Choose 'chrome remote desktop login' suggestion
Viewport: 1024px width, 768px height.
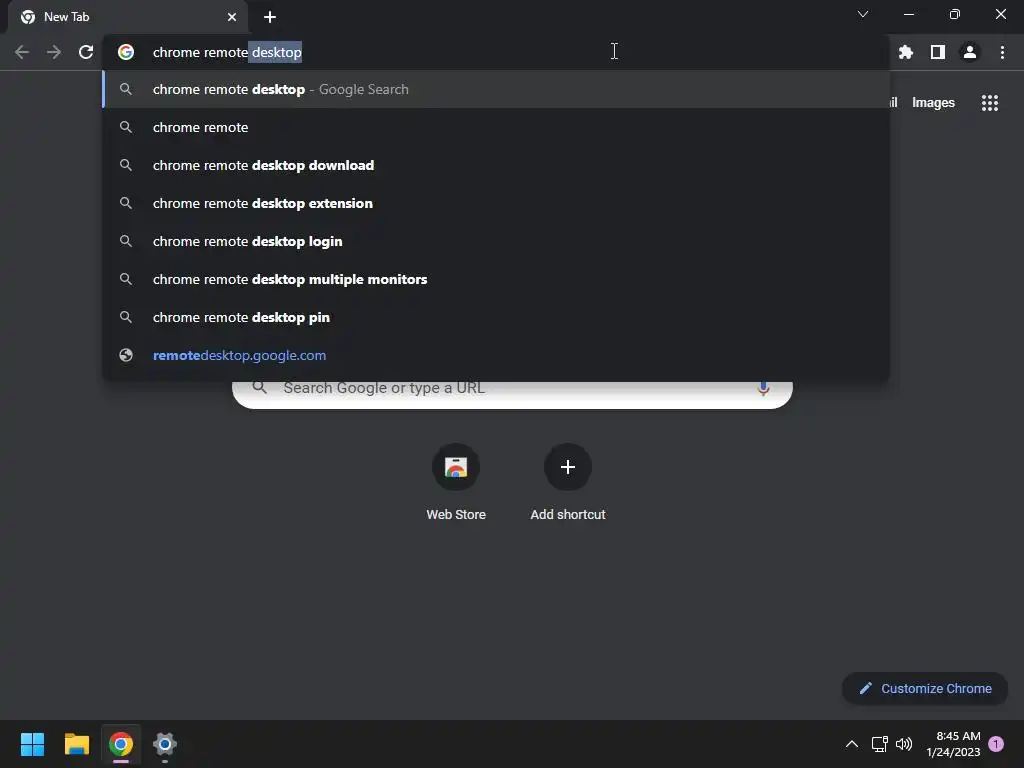coord(496,241)
